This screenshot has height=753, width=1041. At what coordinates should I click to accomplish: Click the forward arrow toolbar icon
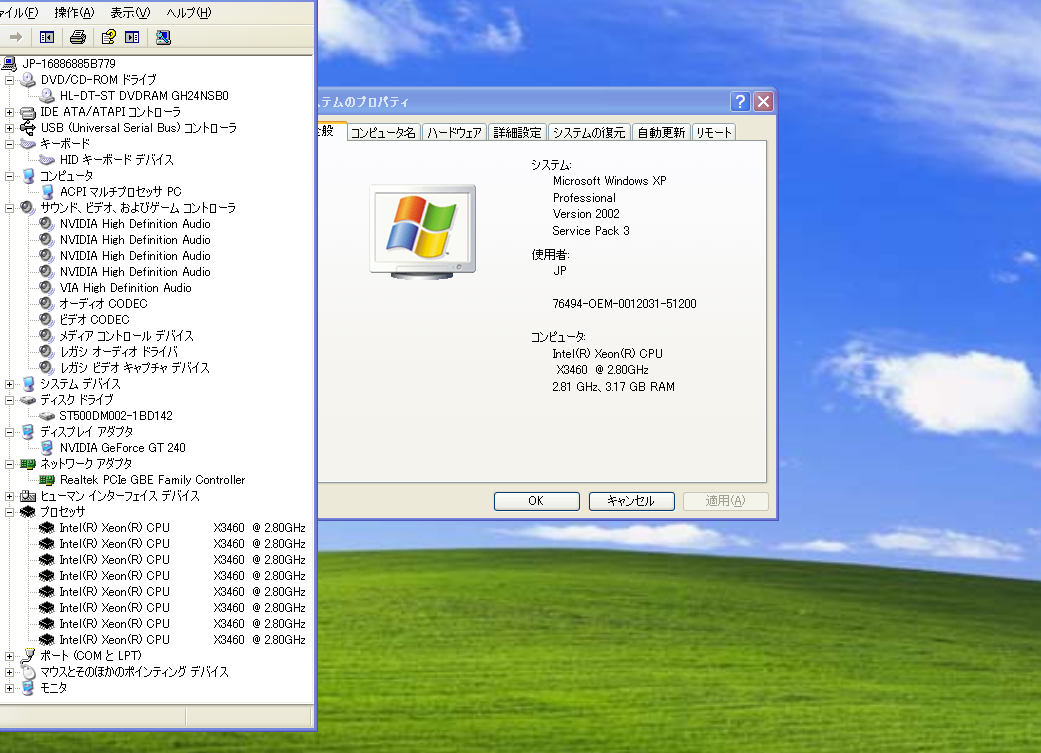pyautogui.click(x=16, y=37)
